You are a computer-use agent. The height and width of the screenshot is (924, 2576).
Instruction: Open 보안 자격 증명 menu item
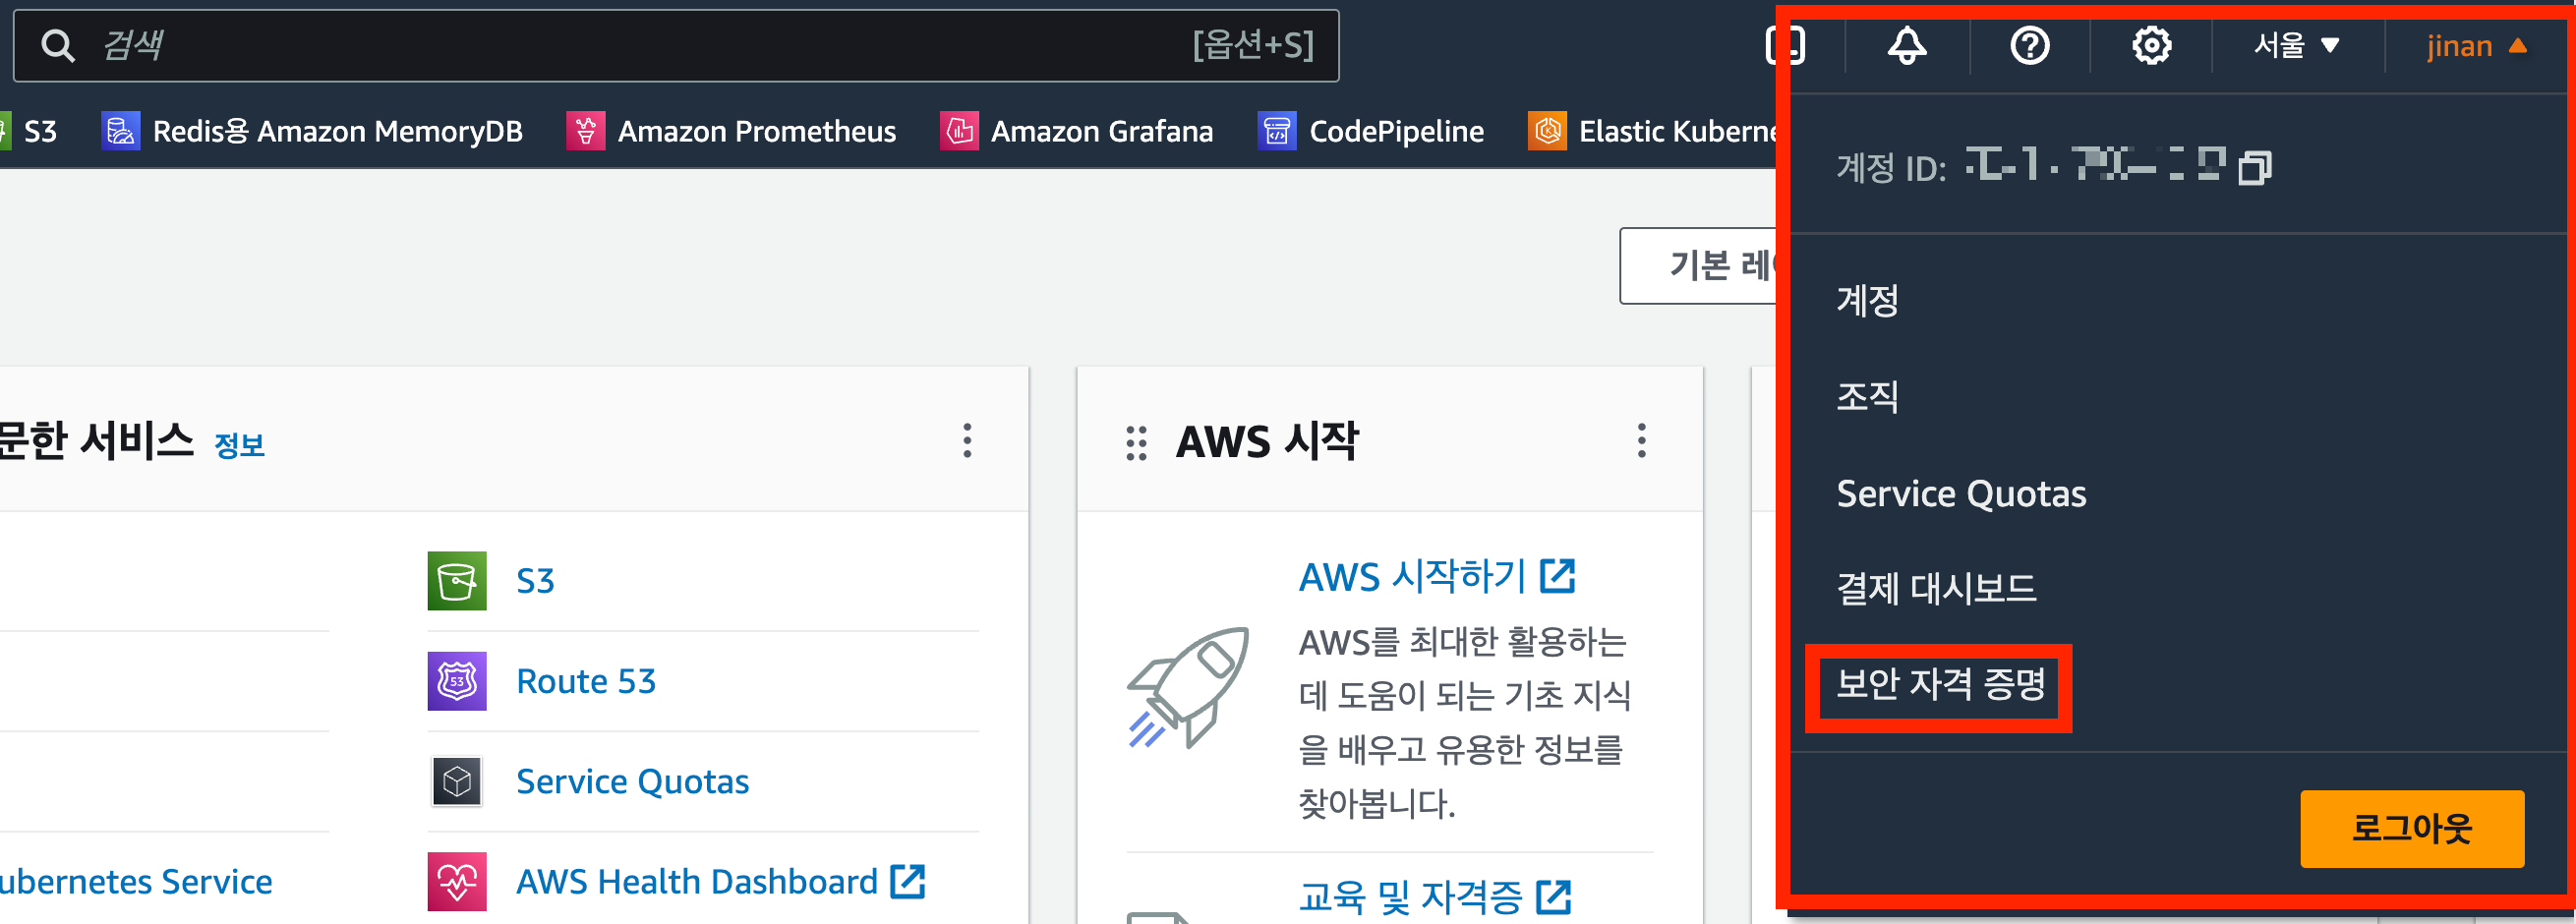coord(1941,685)
